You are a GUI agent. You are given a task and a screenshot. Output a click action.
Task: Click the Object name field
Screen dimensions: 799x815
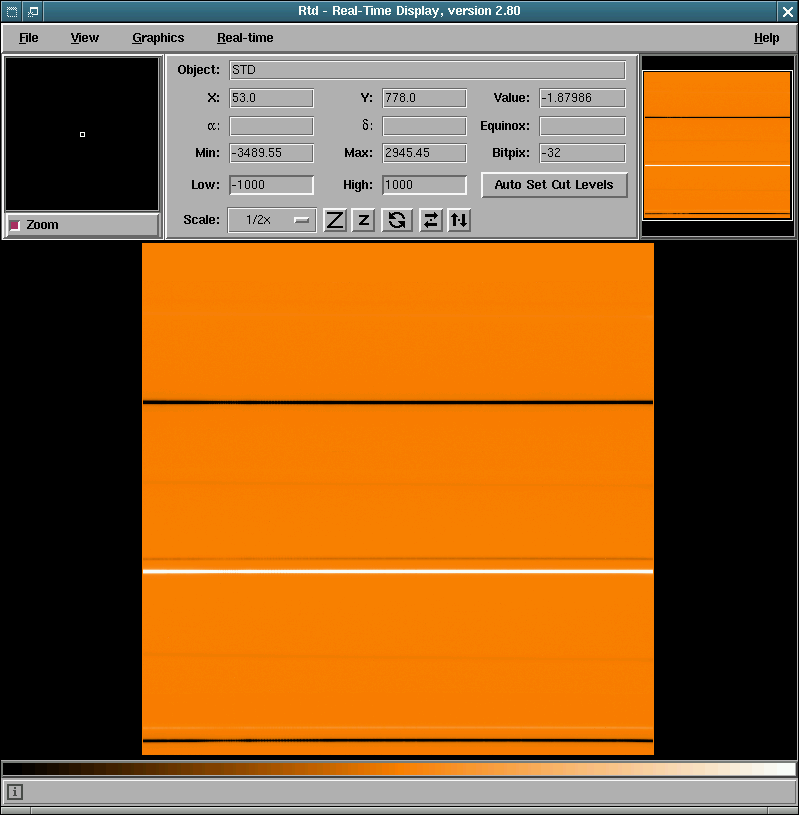[x=427, y=70]
